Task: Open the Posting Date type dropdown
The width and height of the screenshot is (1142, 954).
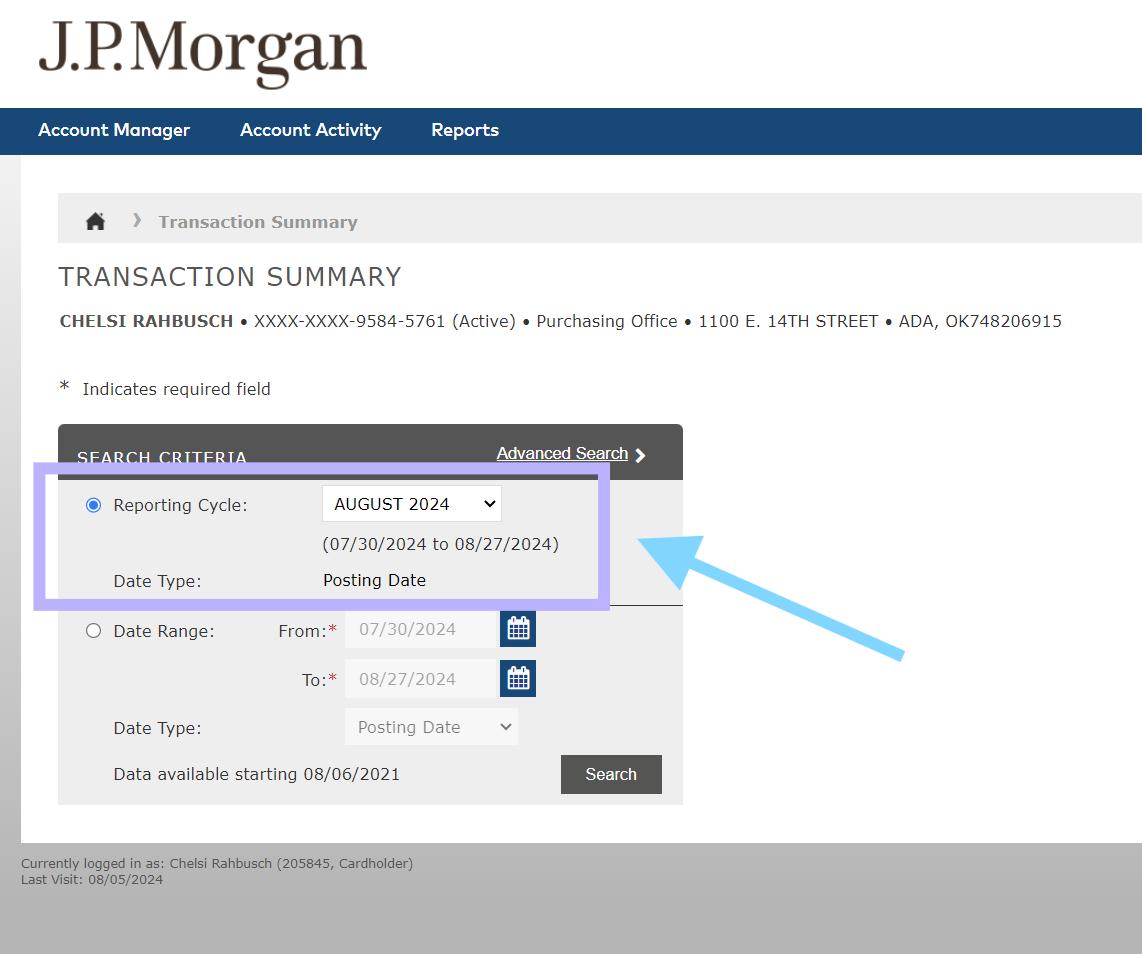Action: click(431, 727)
